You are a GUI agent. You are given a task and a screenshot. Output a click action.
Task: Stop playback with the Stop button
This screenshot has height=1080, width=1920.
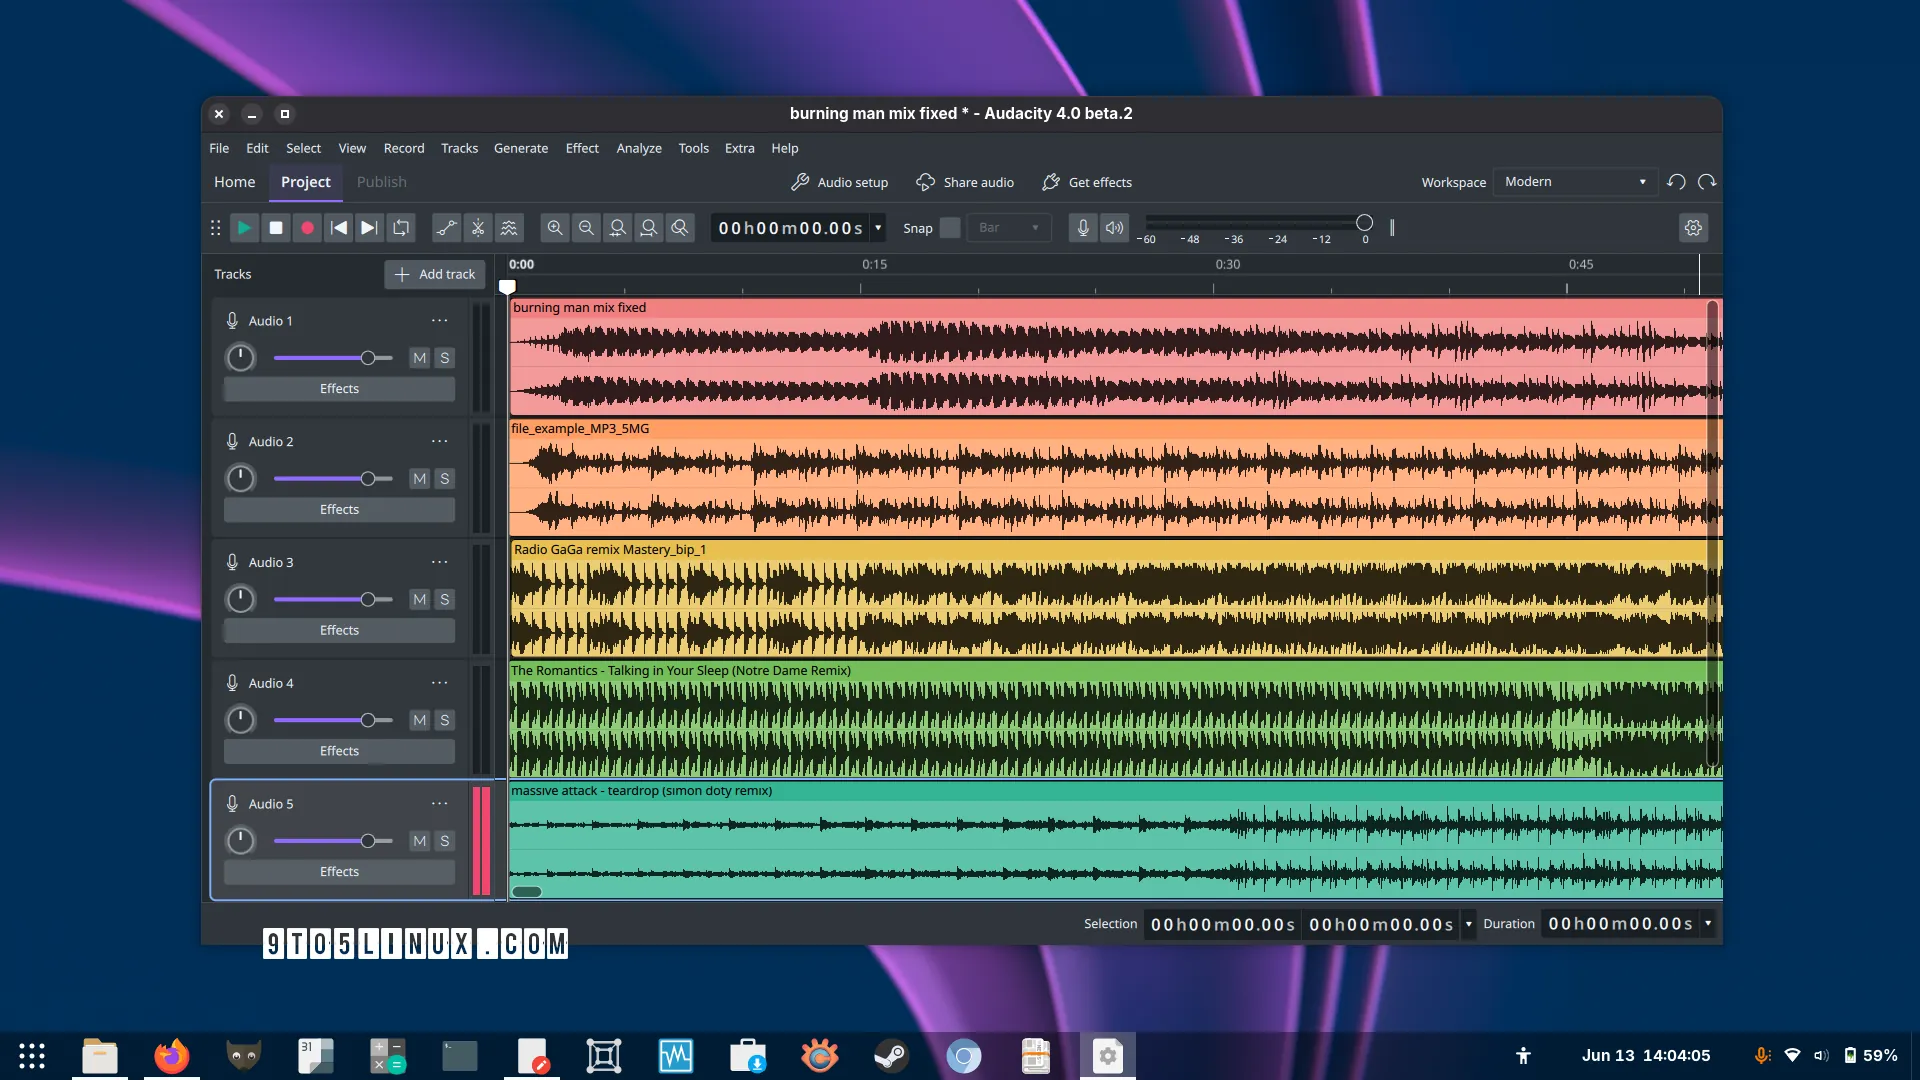[x=276, y=228]
